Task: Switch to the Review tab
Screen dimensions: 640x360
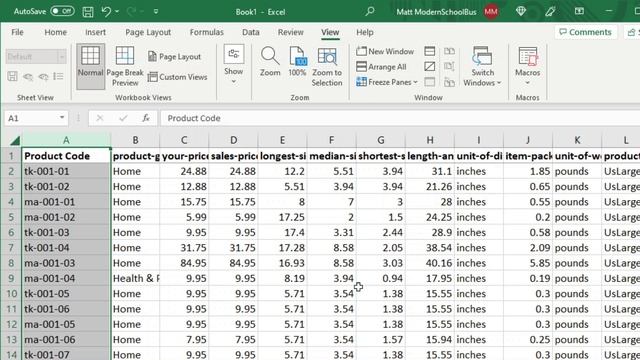Action: [291, 32]
